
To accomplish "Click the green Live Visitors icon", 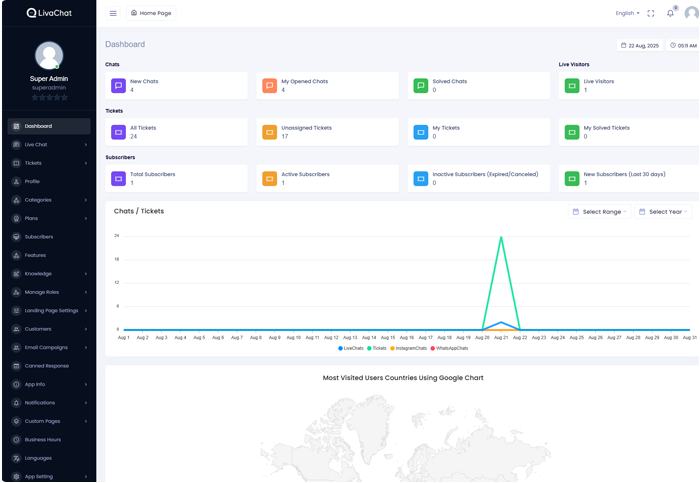I will coord(572,86).
